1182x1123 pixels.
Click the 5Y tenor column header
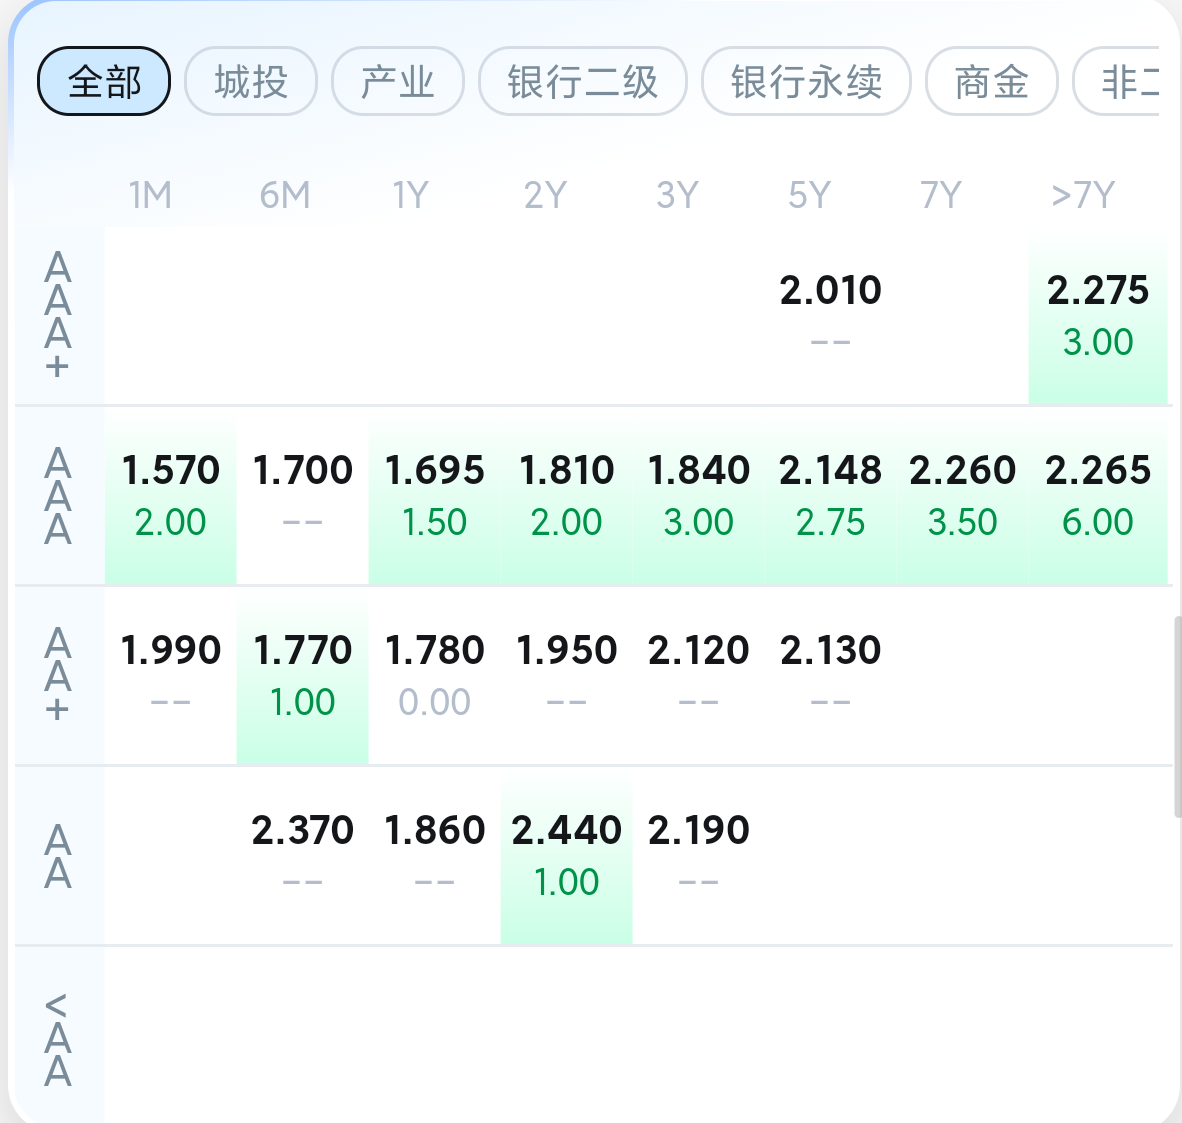[x=809, y=195]
